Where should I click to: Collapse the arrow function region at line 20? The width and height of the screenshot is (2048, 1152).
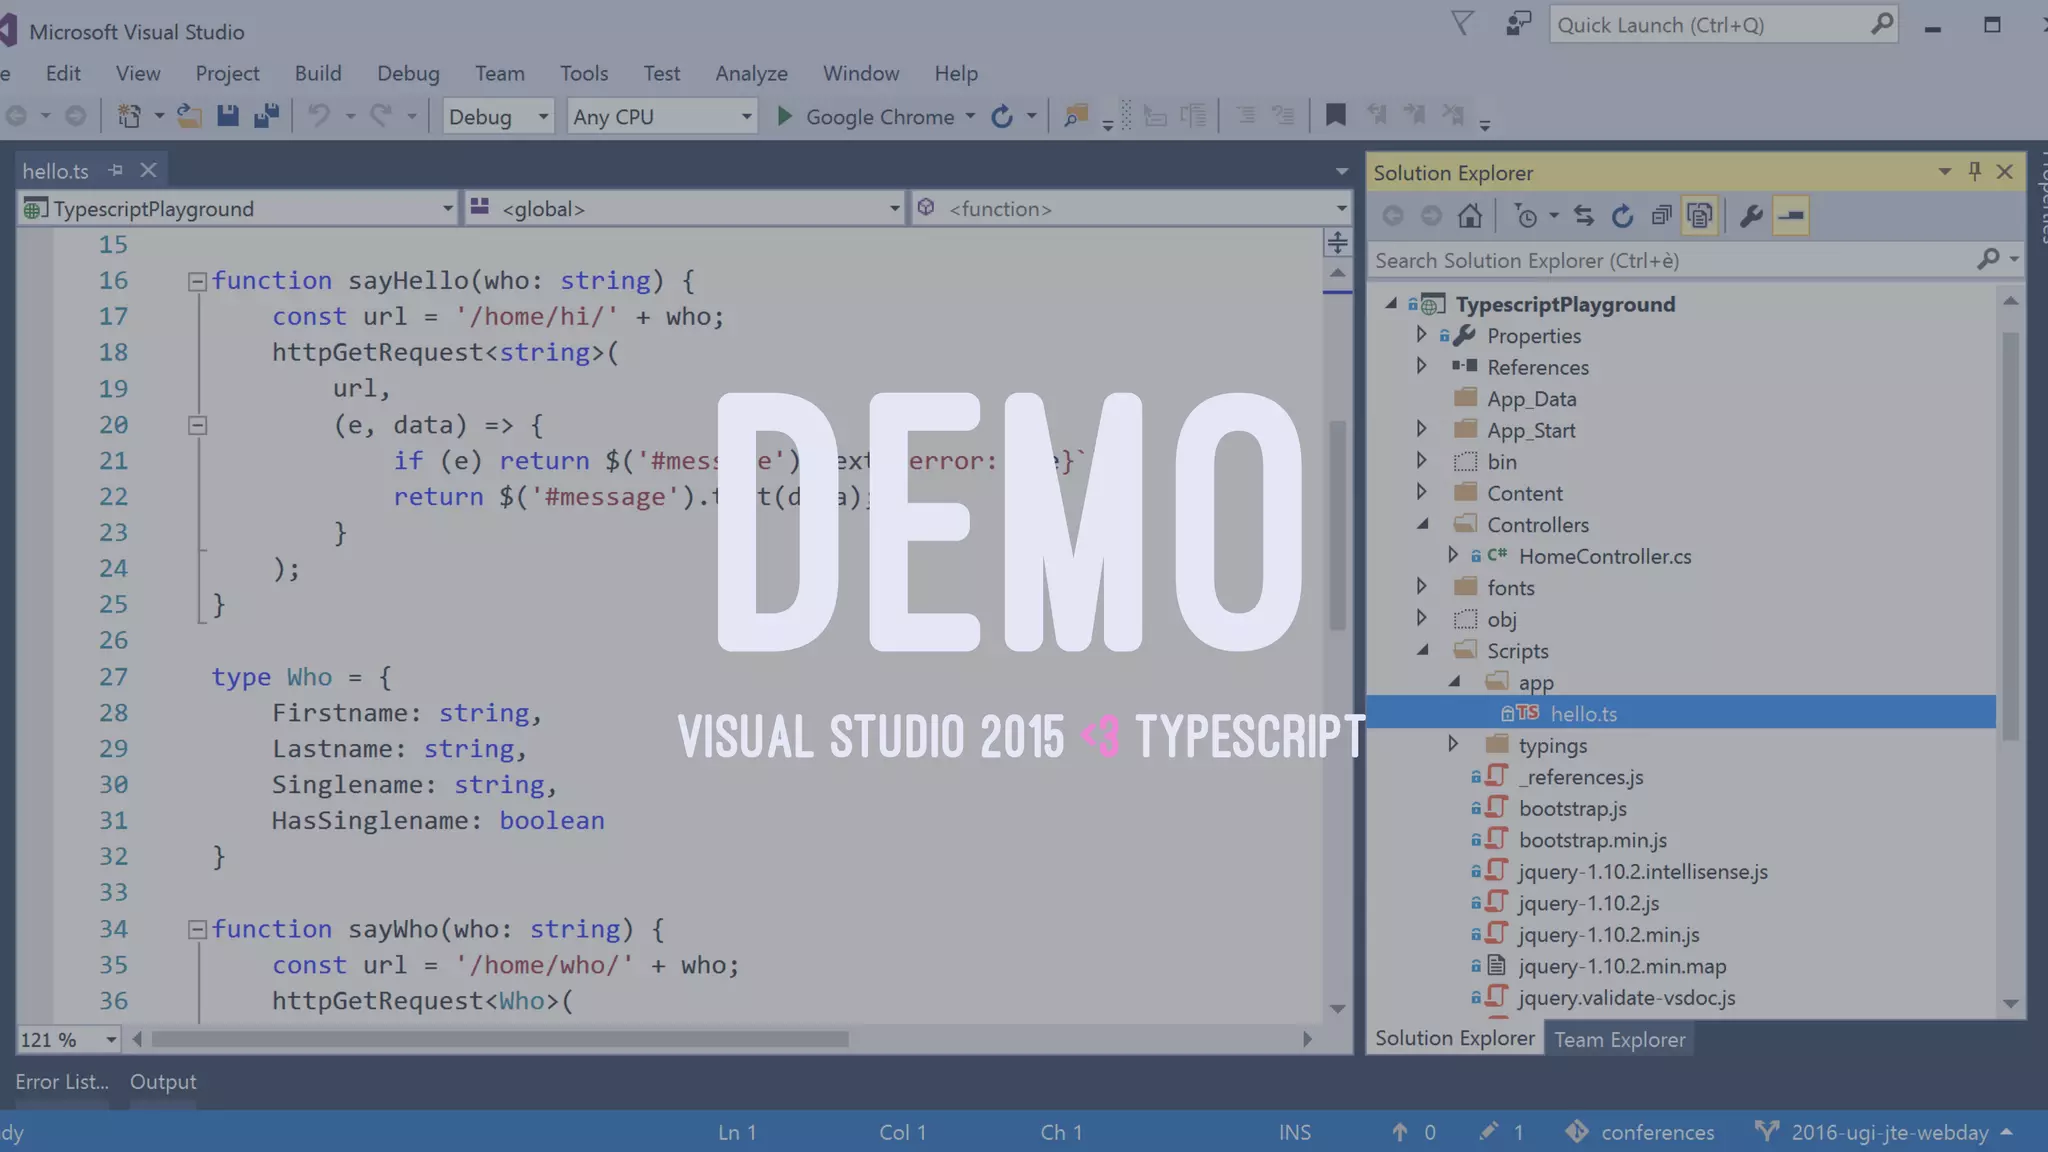(197, 426)
